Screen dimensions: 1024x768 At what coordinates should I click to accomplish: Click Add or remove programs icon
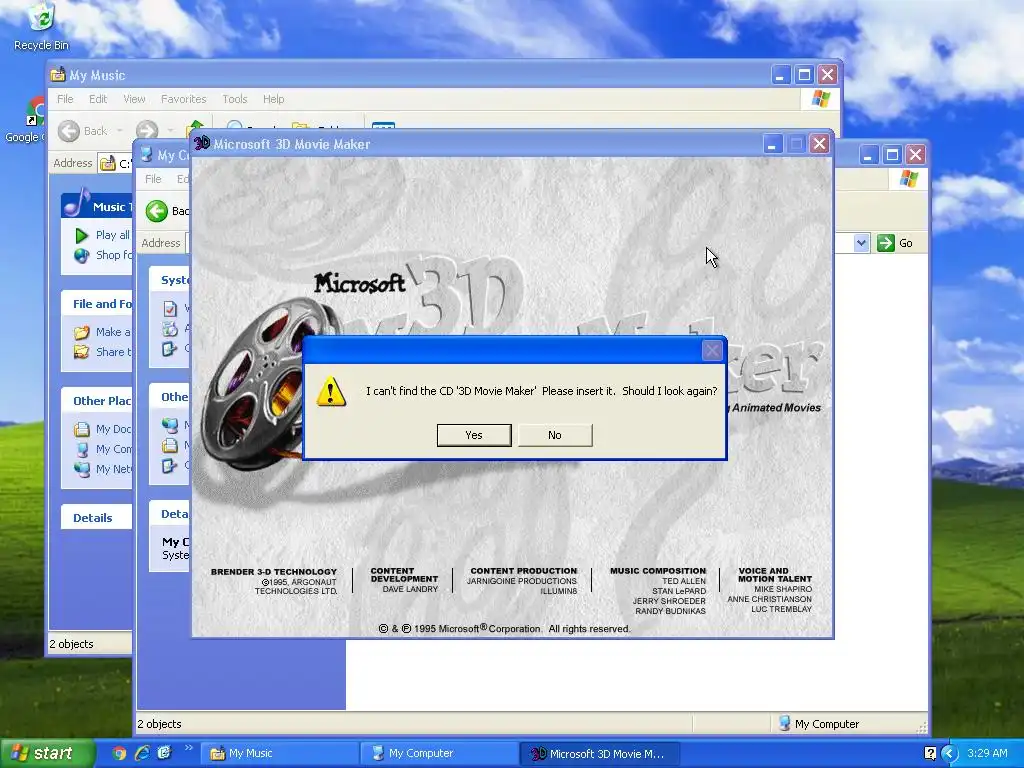pyautogui.click(x=170, y=328)
